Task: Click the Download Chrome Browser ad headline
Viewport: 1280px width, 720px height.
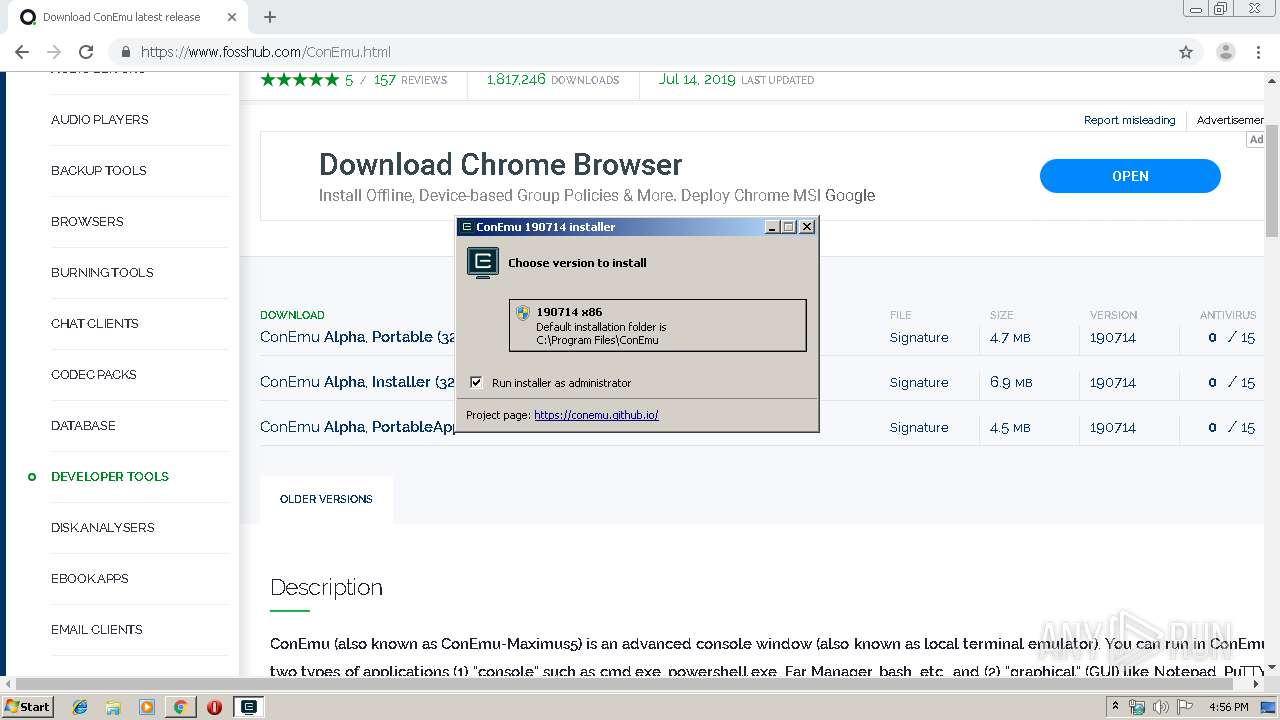Action: click(500, 164)
